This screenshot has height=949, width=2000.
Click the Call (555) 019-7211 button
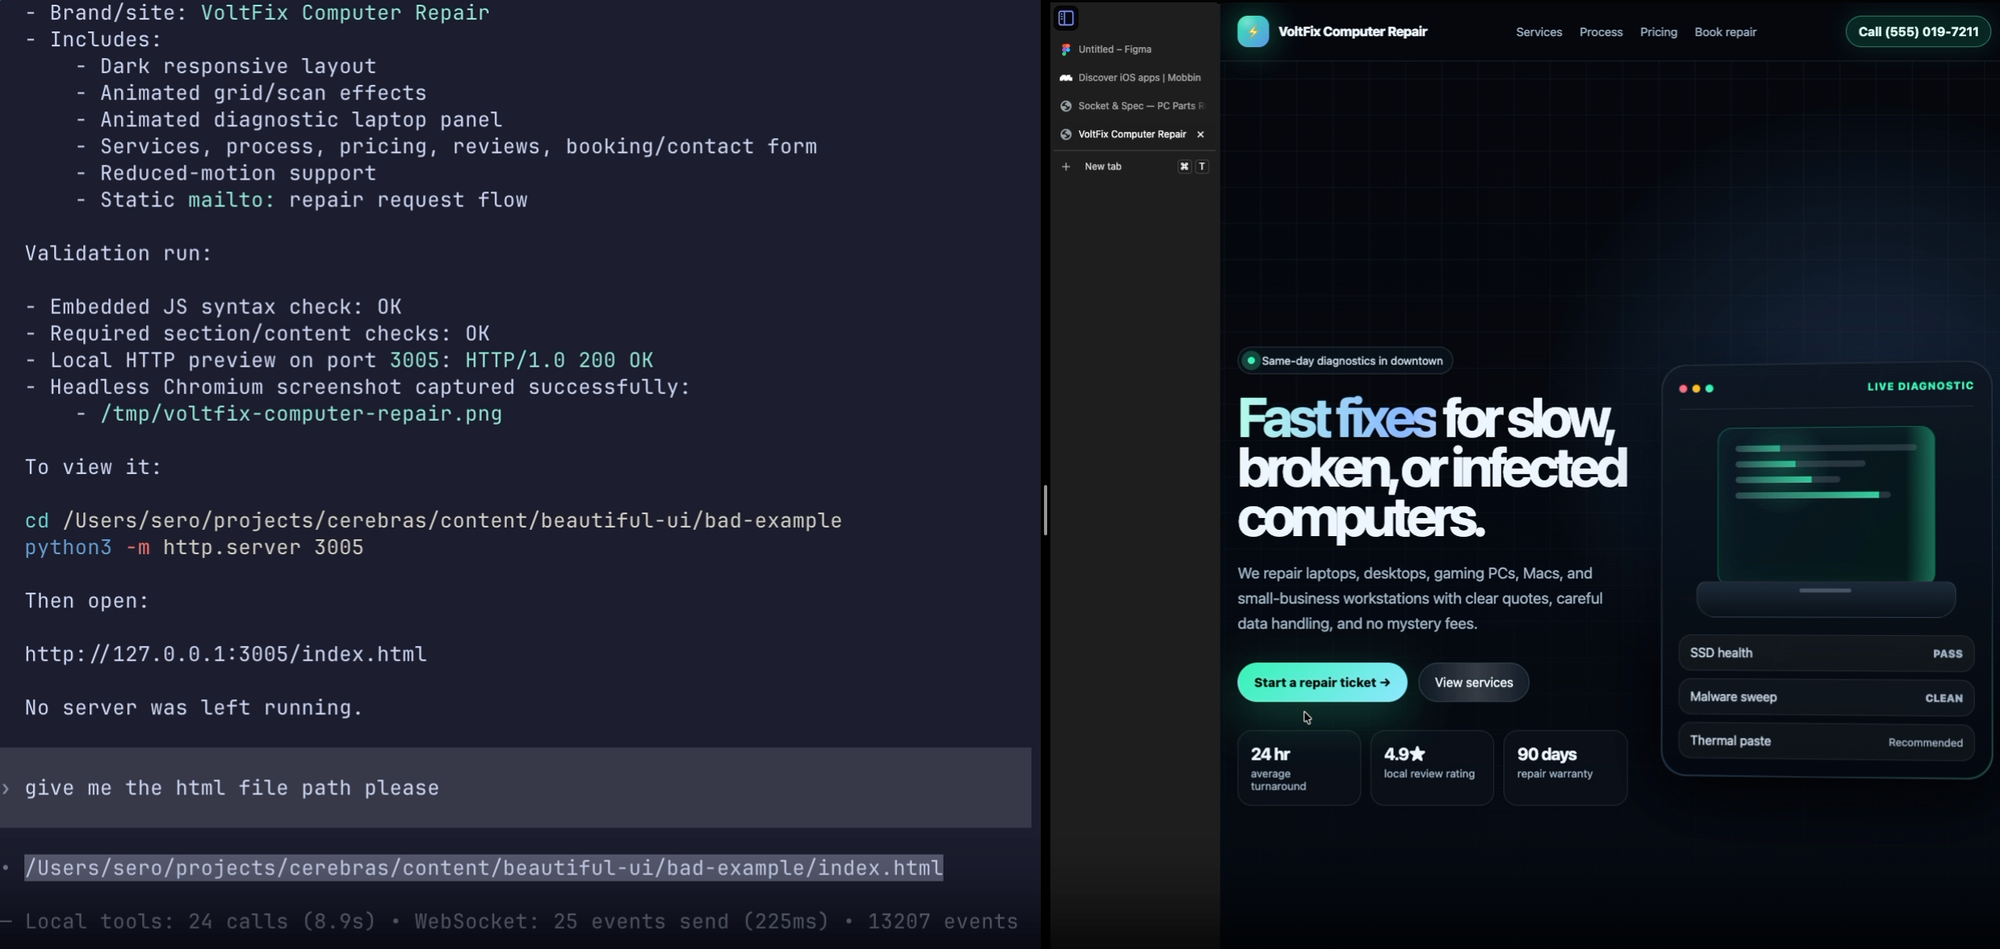(1918, 32)
